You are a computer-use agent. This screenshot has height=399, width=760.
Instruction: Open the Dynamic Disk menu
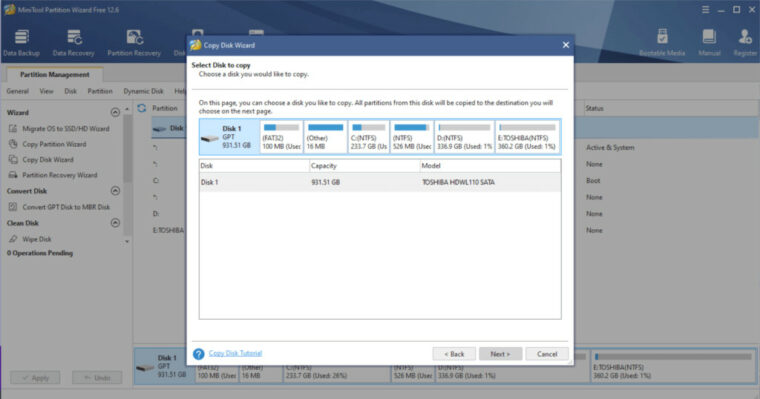coord(143,91)
